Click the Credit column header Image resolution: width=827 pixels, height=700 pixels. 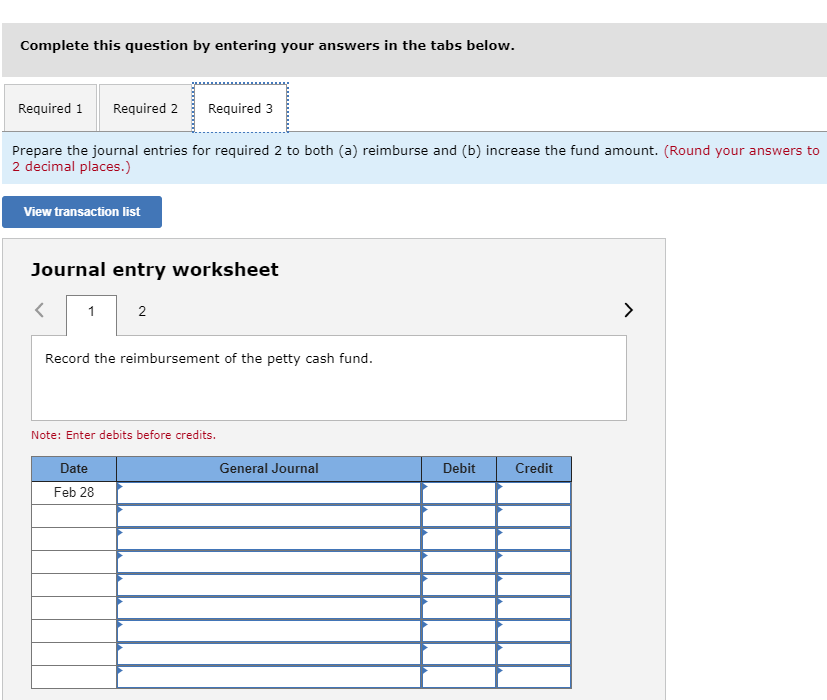click(533, 468)
